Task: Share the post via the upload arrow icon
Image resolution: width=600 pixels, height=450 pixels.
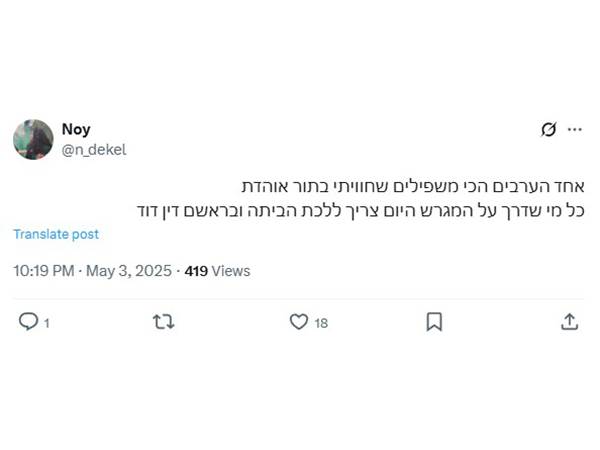Action: tap(569, 321)
